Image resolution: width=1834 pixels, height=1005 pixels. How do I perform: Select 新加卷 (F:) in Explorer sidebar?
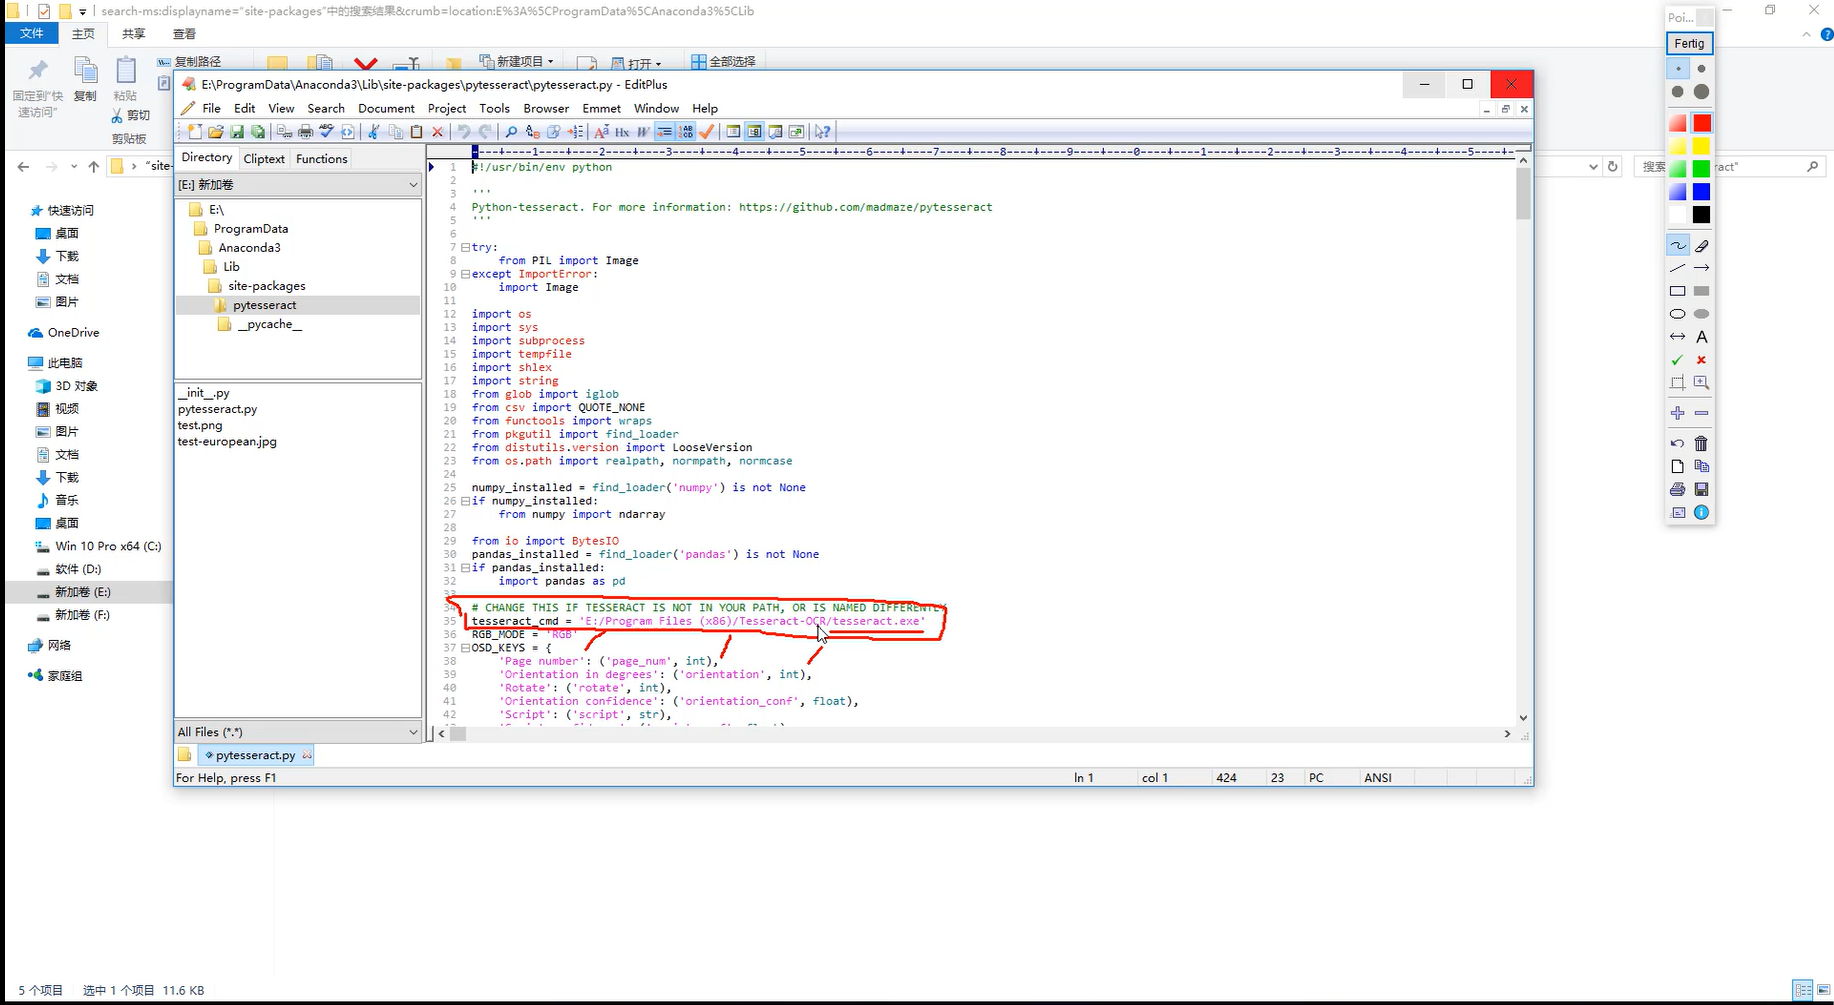tap(82, 615)
